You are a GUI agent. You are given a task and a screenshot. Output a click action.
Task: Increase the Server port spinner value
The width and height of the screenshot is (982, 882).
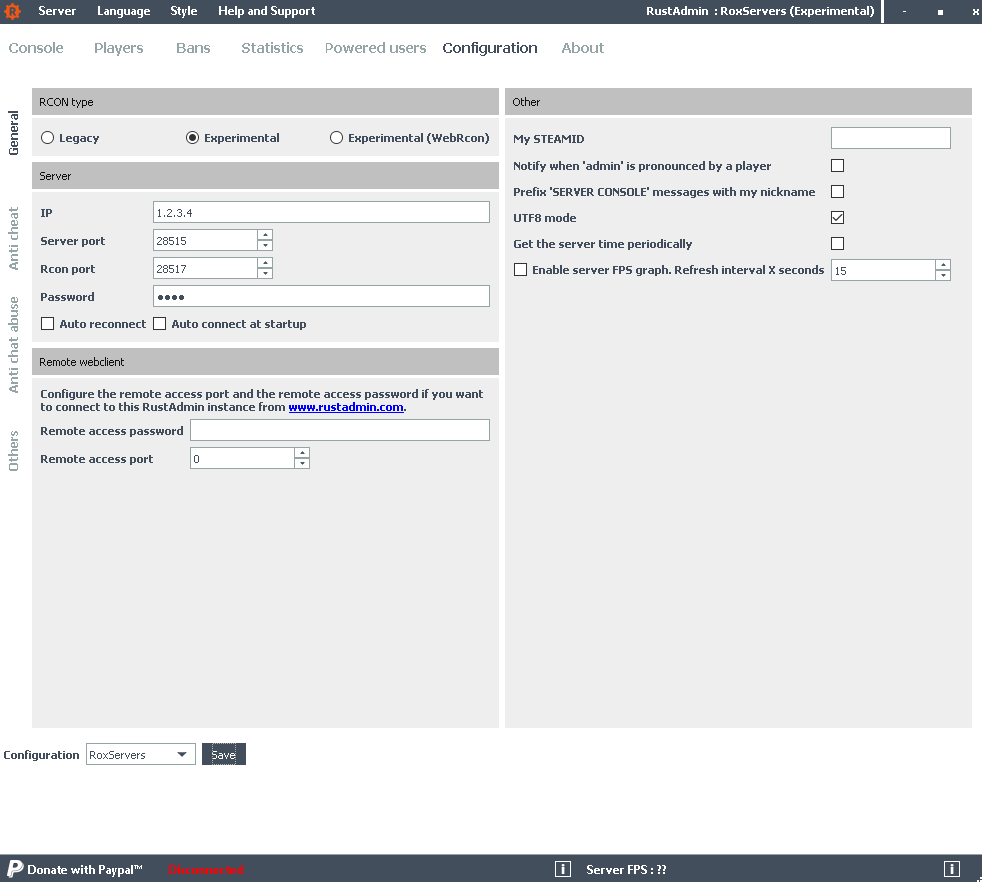265,235
